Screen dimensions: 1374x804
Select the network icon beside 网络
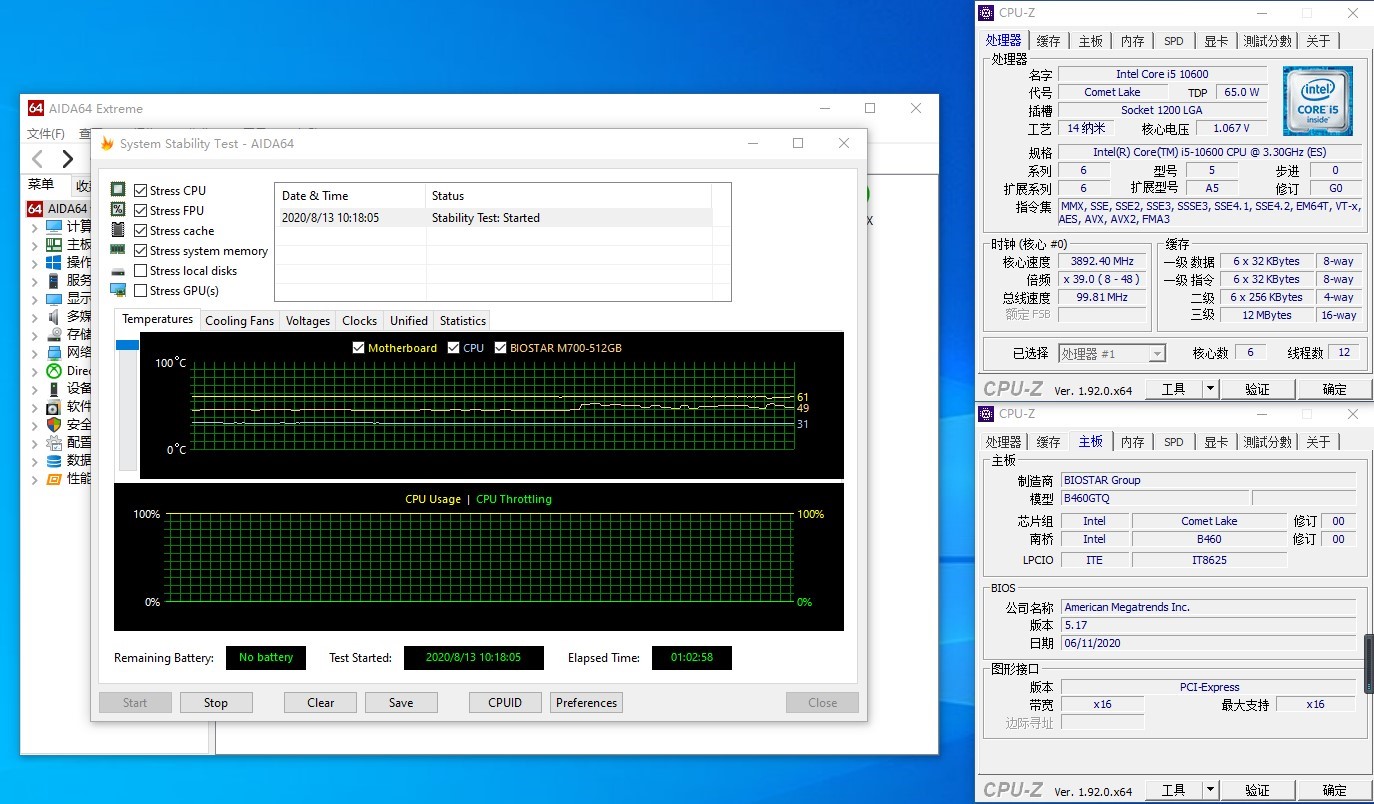point(54,352)
